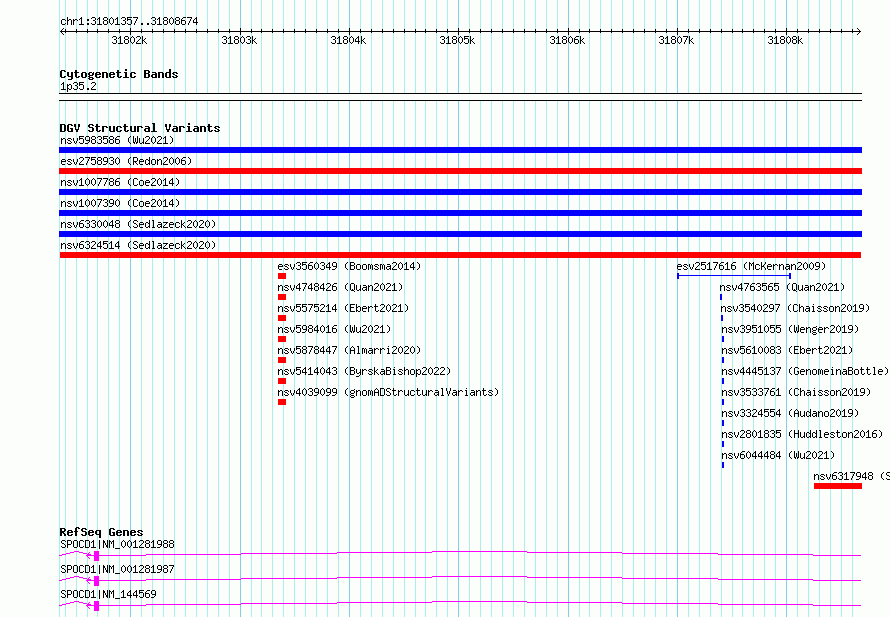Click the chr1:31801357..31808674 region label
This screenshot has width=890, height=617.
point(129,21)
